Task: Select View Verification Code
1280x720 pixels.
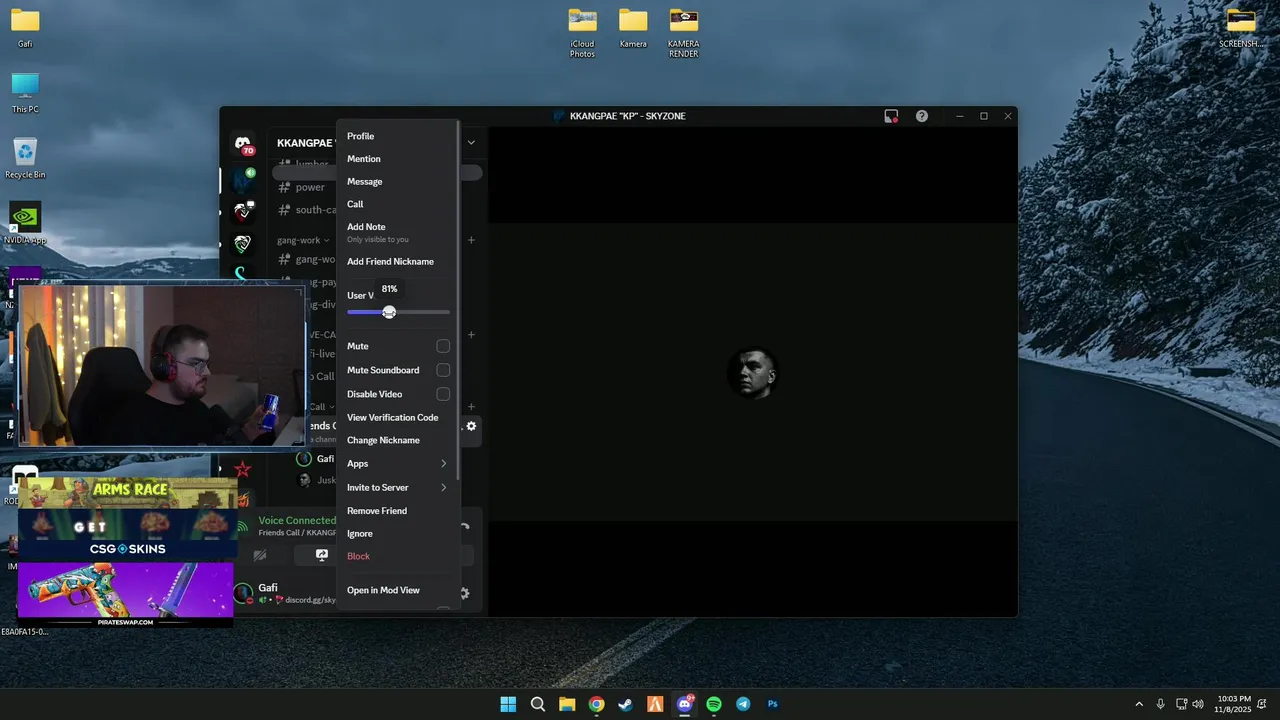Action: [x=398, y=418]
